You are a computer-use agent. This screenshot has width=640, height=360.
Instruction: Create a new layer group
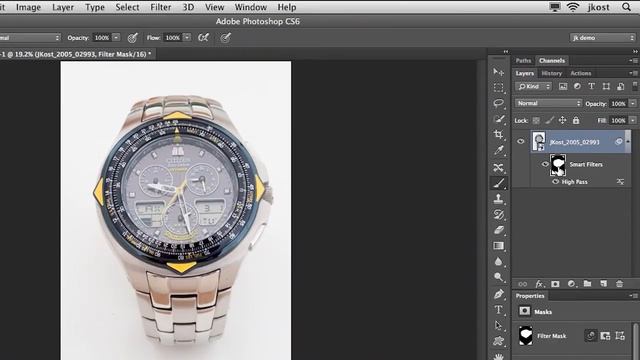(587, 284)
